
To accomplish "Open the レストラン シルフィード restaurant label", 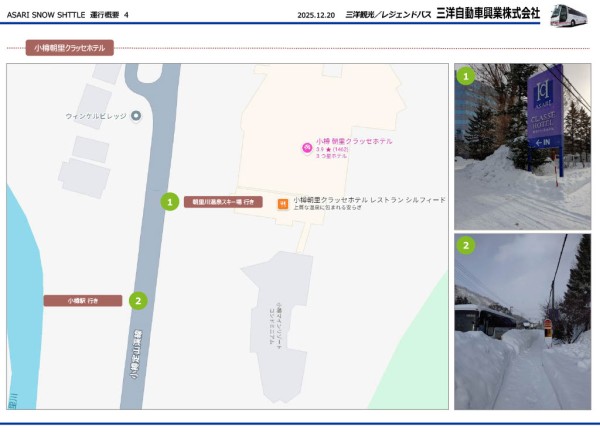I will click(x=368, y=200).
